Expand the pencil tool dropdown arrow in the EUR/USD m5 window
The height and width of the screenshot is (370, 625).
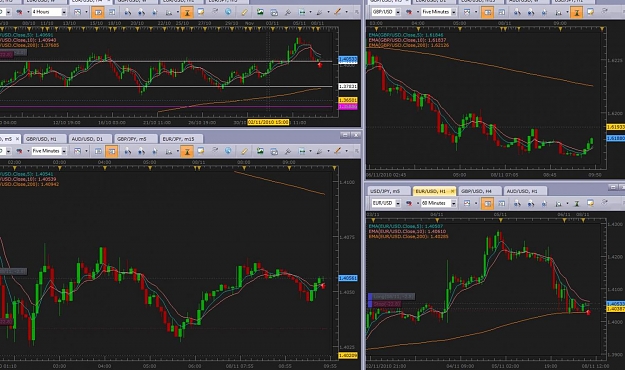click(346, 151)
